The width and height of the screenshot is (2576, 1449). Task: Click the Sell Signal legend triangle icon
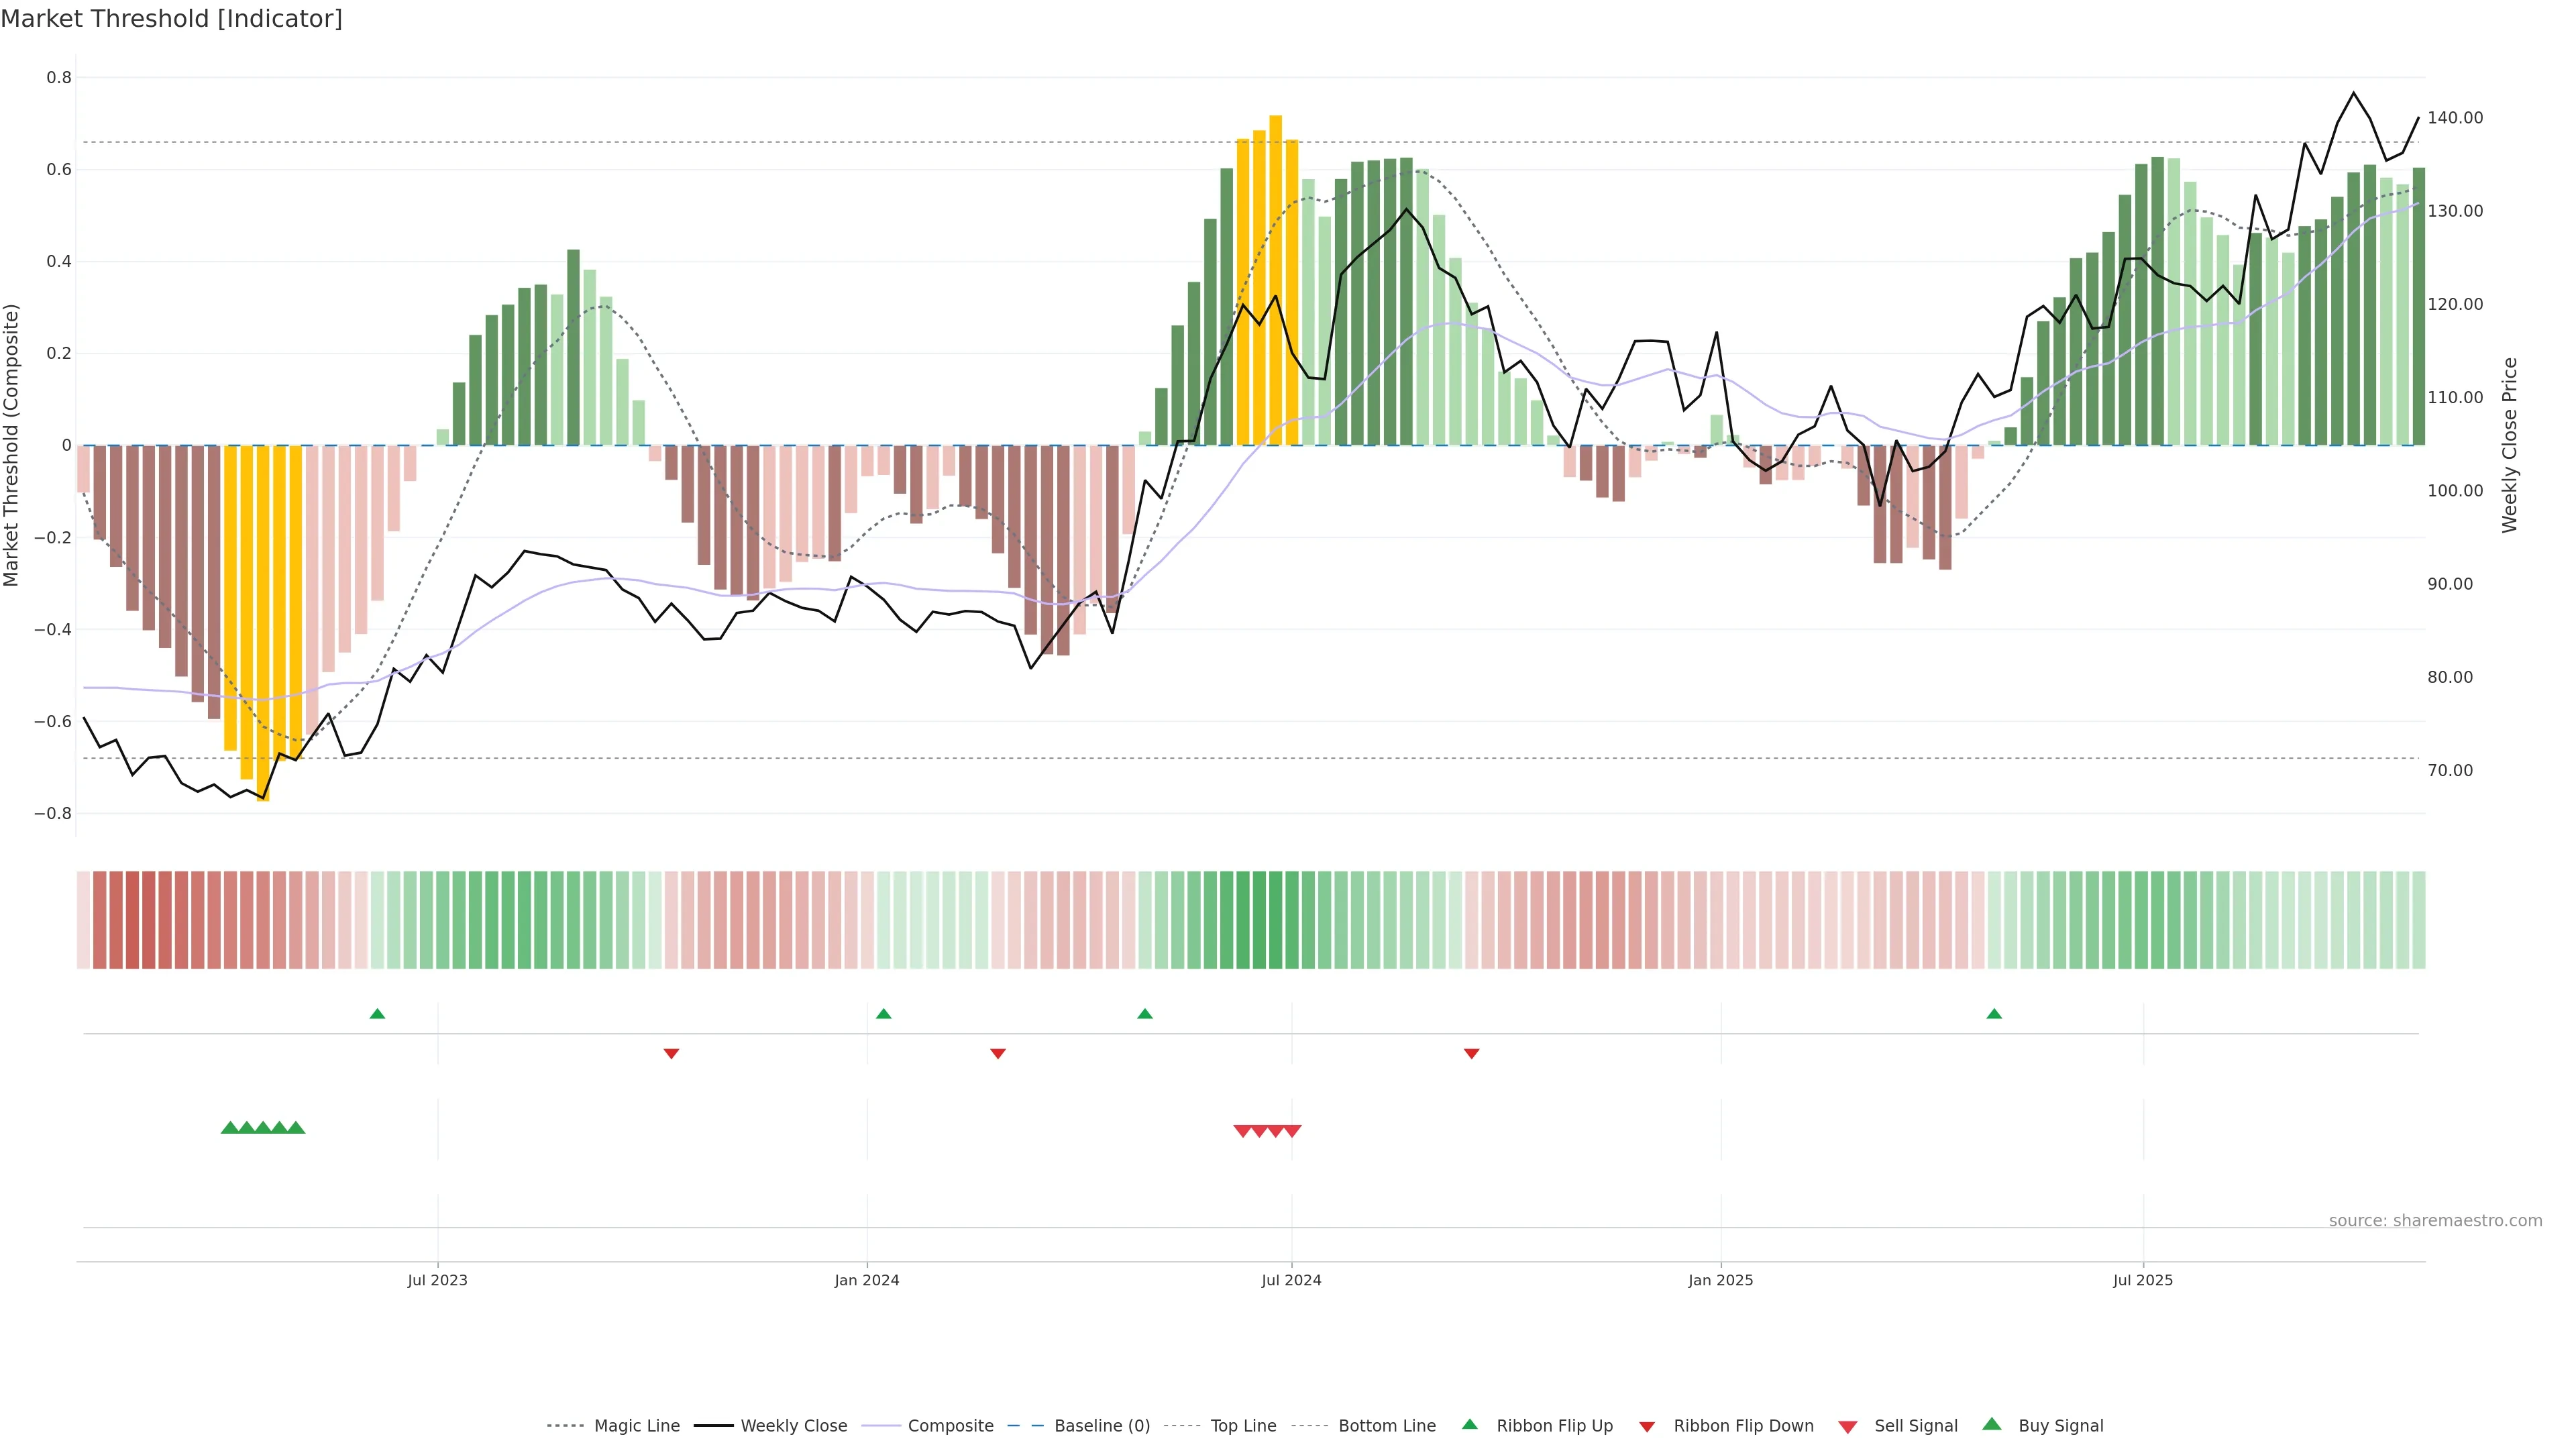[x=1848, y=1426]
